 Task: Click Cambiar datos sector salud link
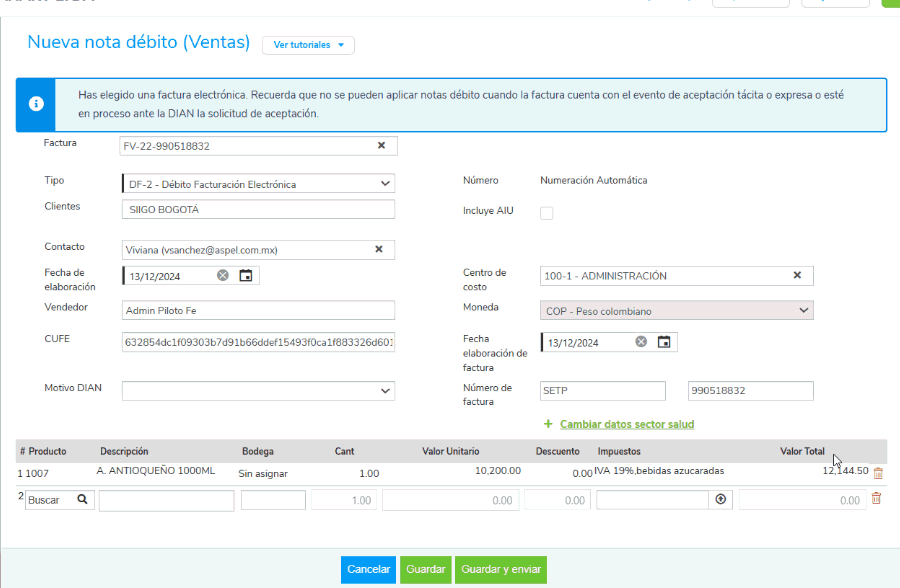[626, 424]
